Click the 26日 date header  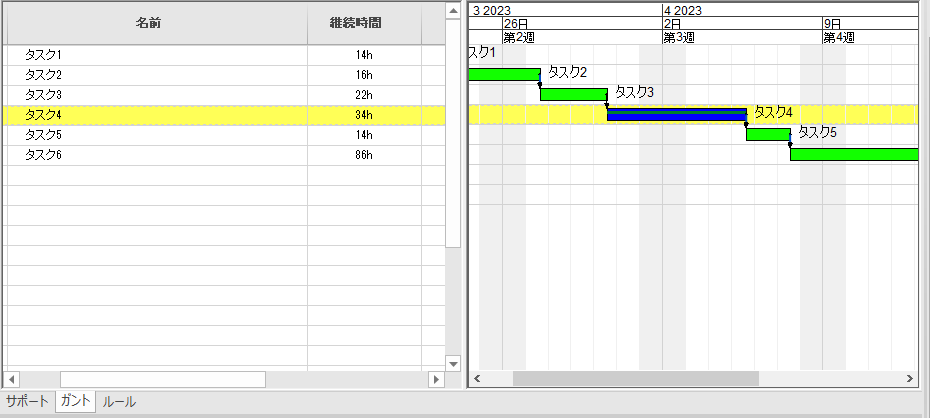(x=515, y=24)
